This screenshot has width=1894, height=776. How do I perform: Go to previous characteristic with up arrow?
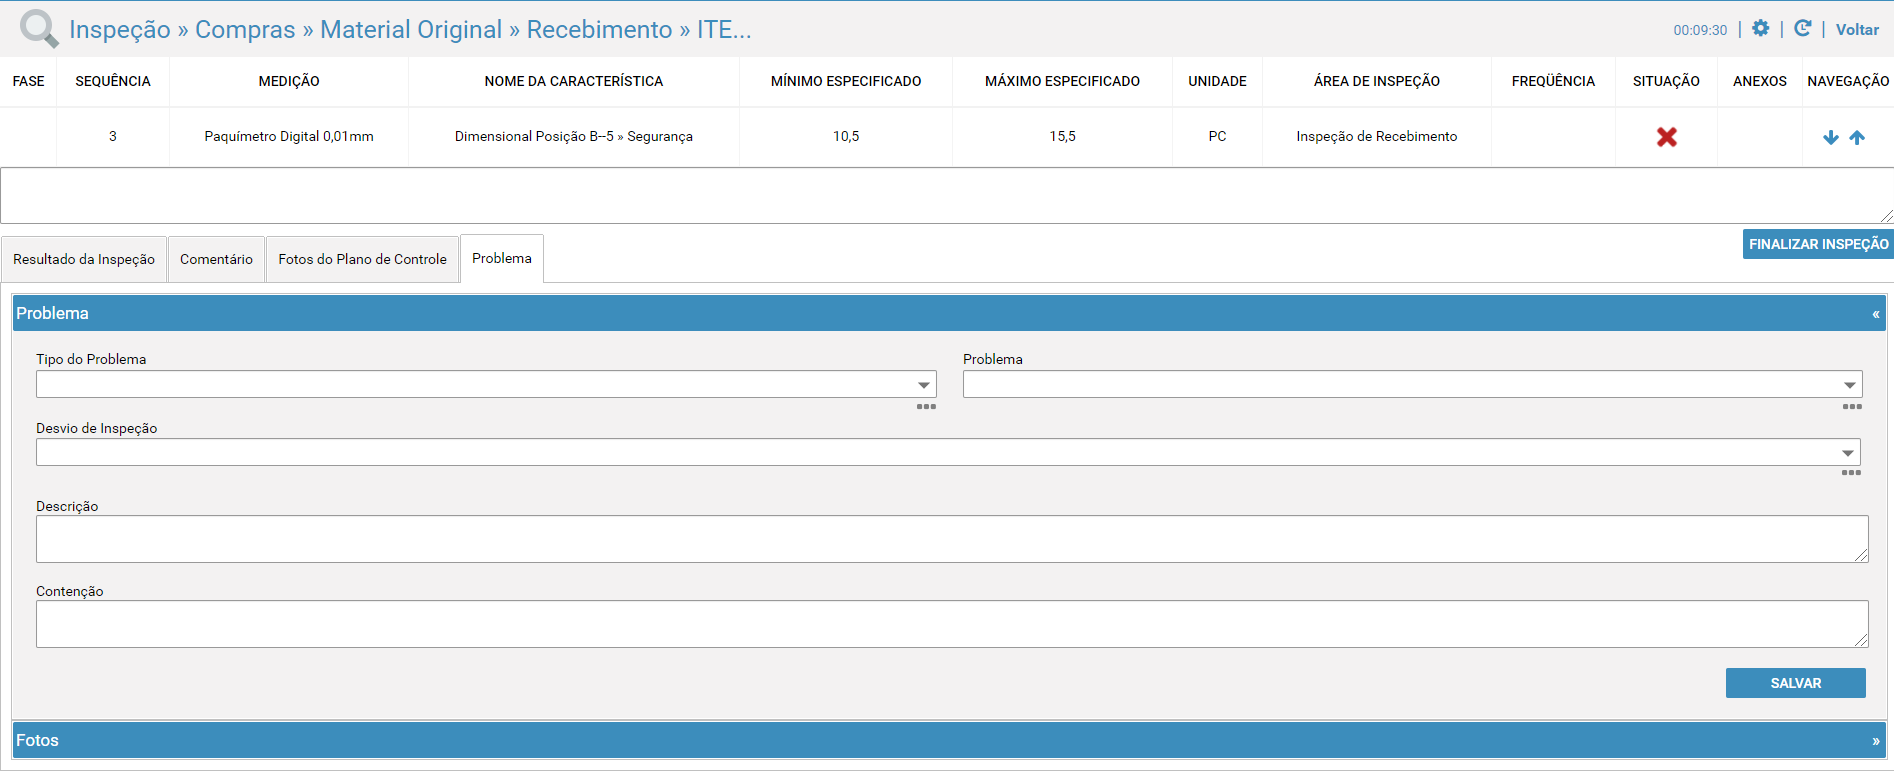click(x=1857, y=137)
